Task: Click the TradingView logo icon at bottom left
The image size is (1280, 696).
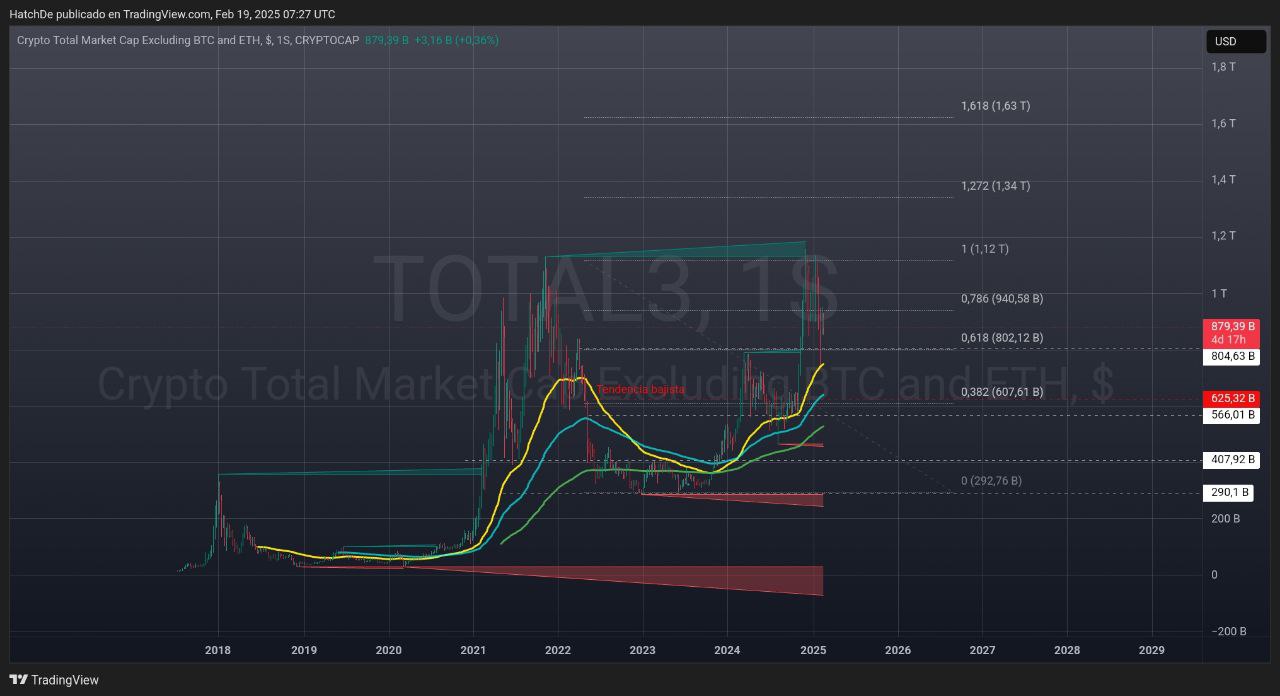Action: coord(18,680)
